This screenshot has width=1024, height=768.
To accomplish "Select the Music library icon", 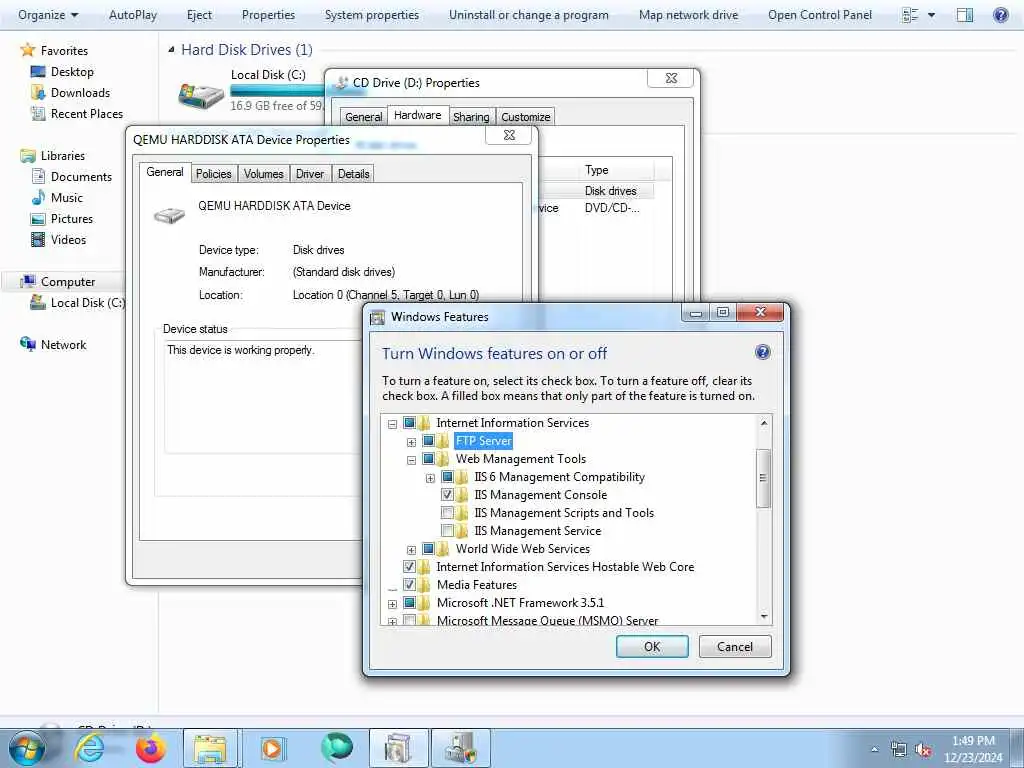I will (x=38, y=197).
